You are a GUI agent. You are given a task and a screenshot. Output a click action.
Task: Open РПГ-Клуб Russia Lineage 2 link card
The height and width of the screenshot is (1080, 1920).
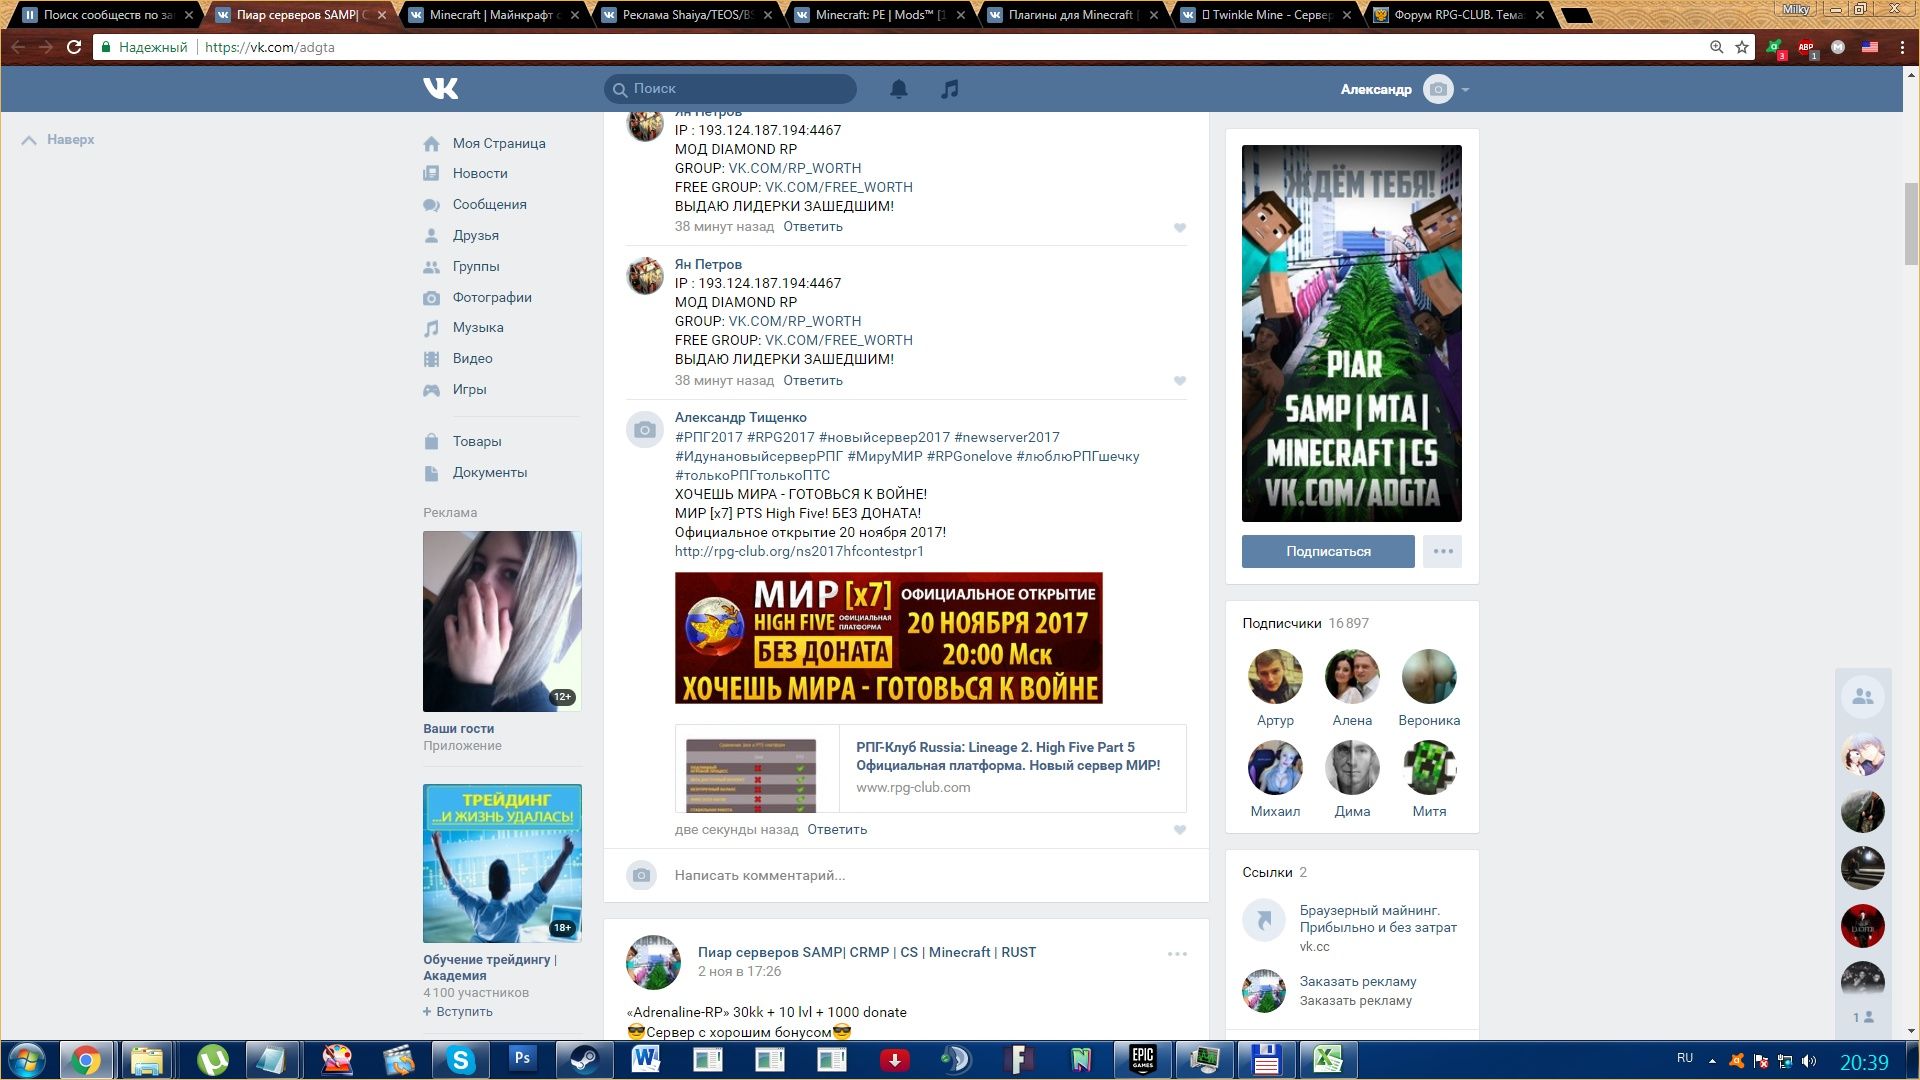click(x=930, y=768)
